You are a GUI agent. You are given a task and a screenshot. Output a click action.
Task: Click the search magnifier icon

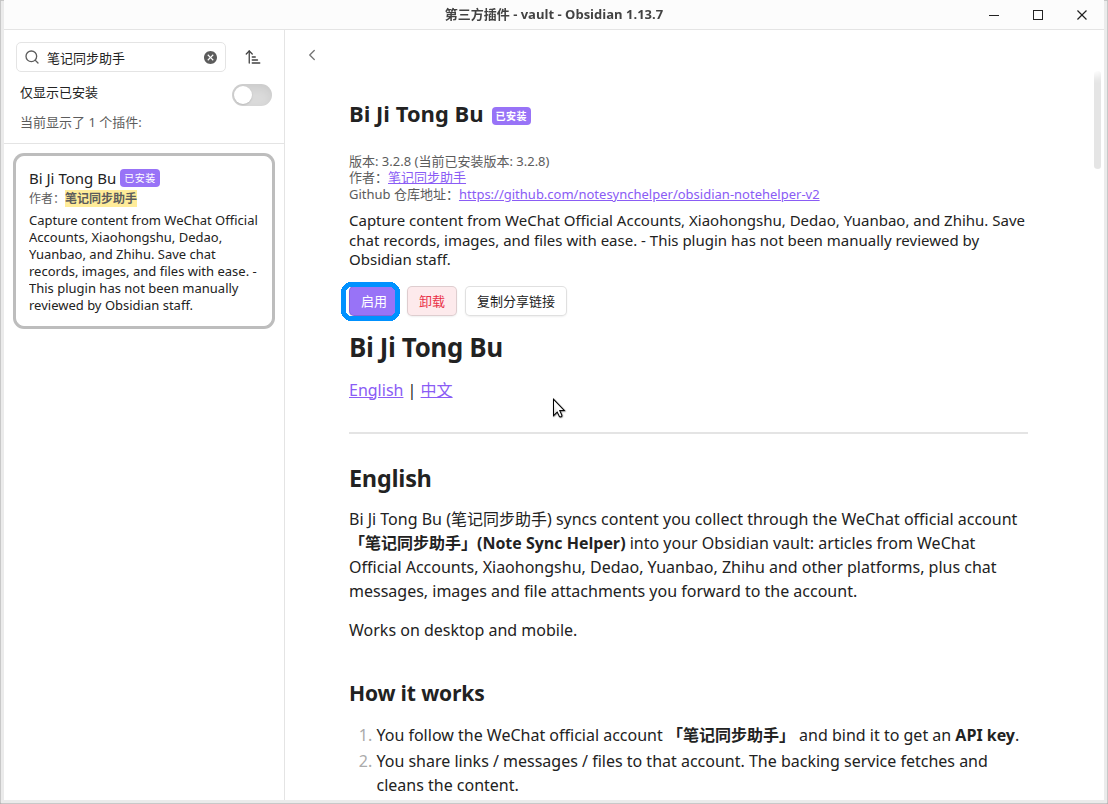tap(32, 57)
